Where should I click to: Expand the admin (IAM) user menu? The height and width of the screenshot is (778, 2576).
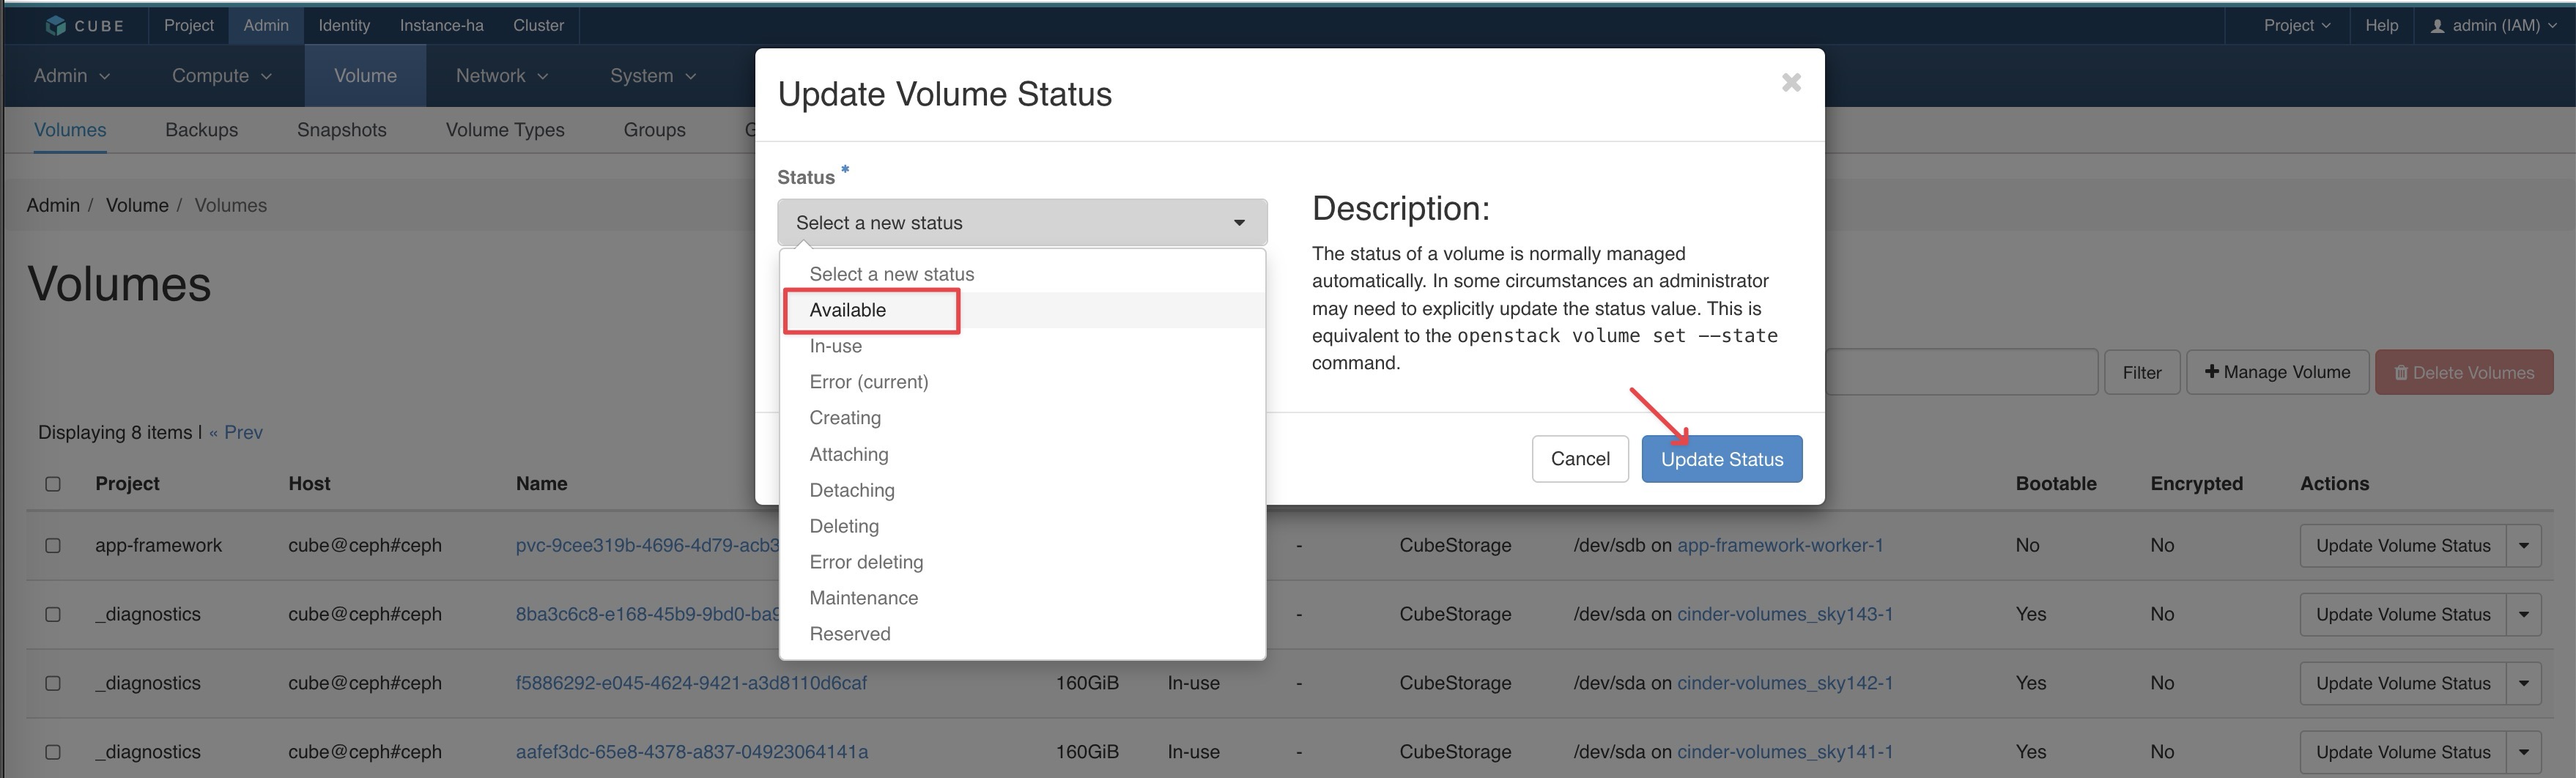[x=2494, y=25]
